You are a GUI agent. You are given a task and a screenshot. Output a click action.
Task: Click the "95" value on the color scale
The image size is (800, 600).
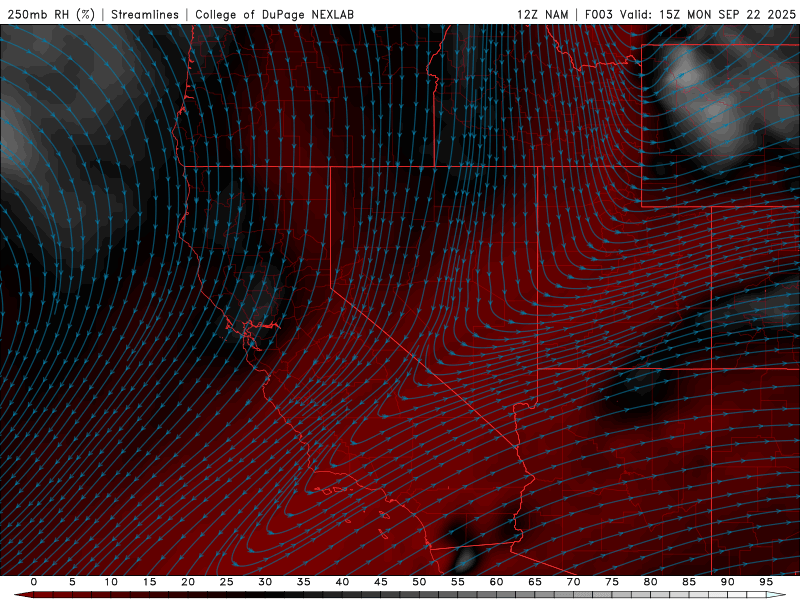tap(766, 582)
